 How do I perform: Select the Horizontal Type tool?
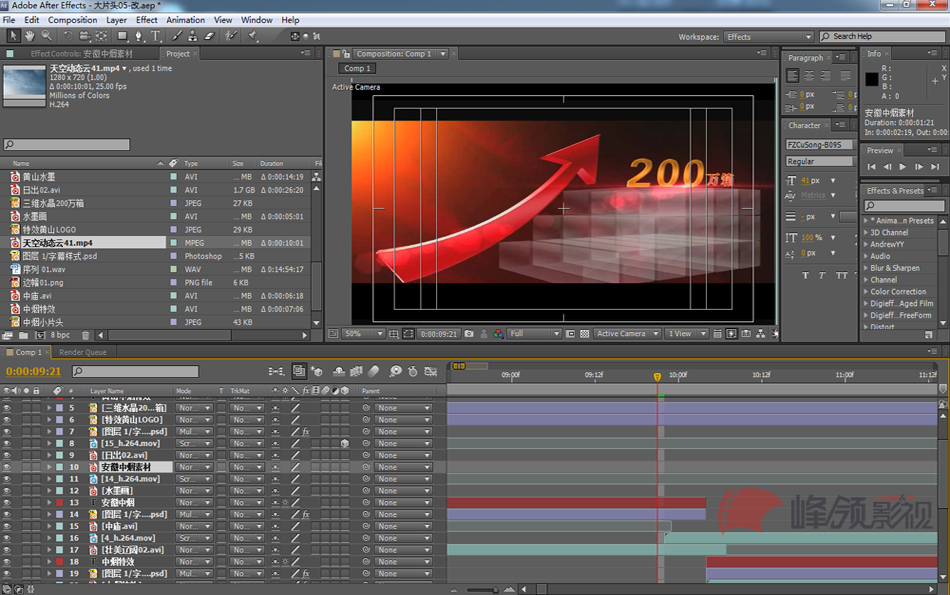[155, 36]
